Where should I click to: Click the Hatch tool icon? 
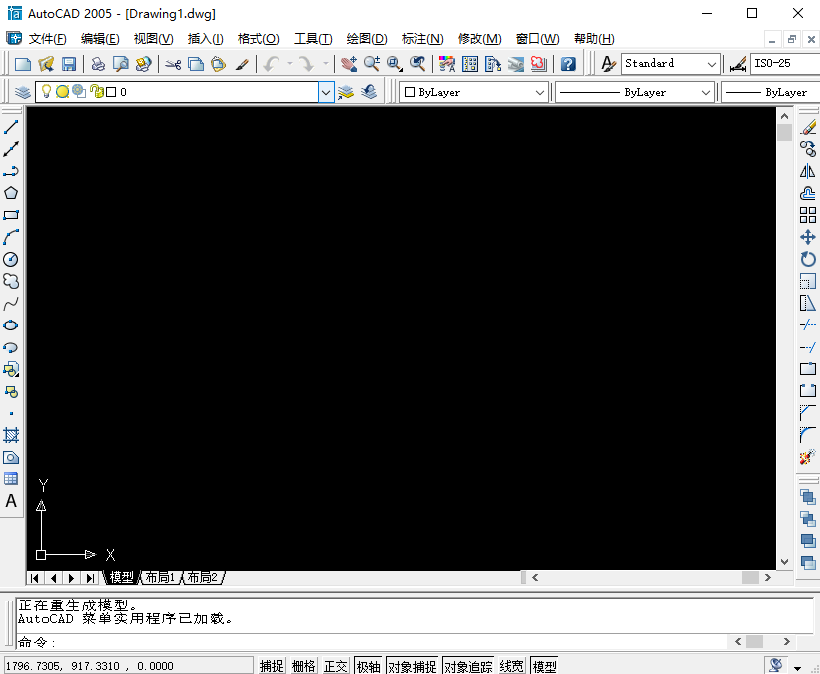11,435
